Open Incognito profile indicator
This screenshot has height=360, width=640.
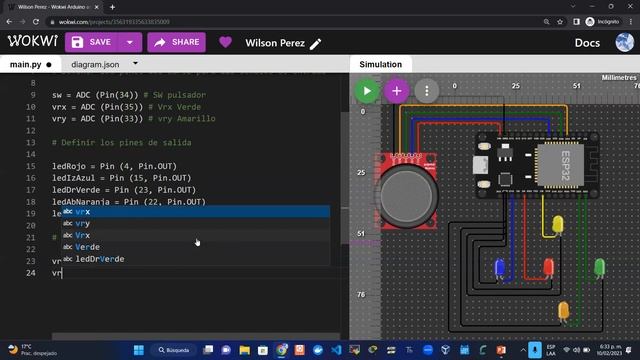pyautogui.click(x=602, y=22)
